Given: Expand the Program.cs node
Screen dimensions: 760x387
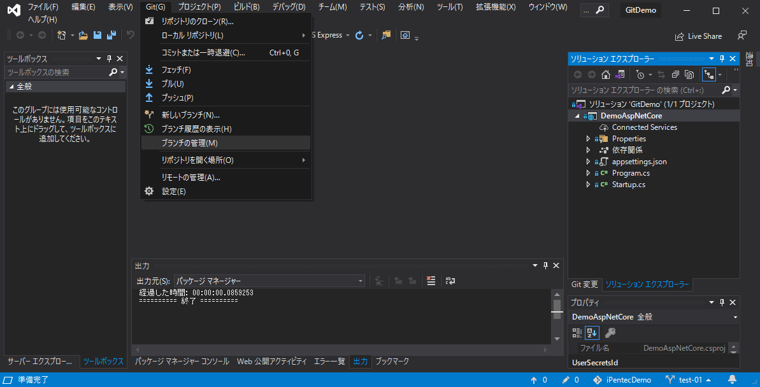Looking at the screenshot, I should pyautogui.click(x=588, y=173).
